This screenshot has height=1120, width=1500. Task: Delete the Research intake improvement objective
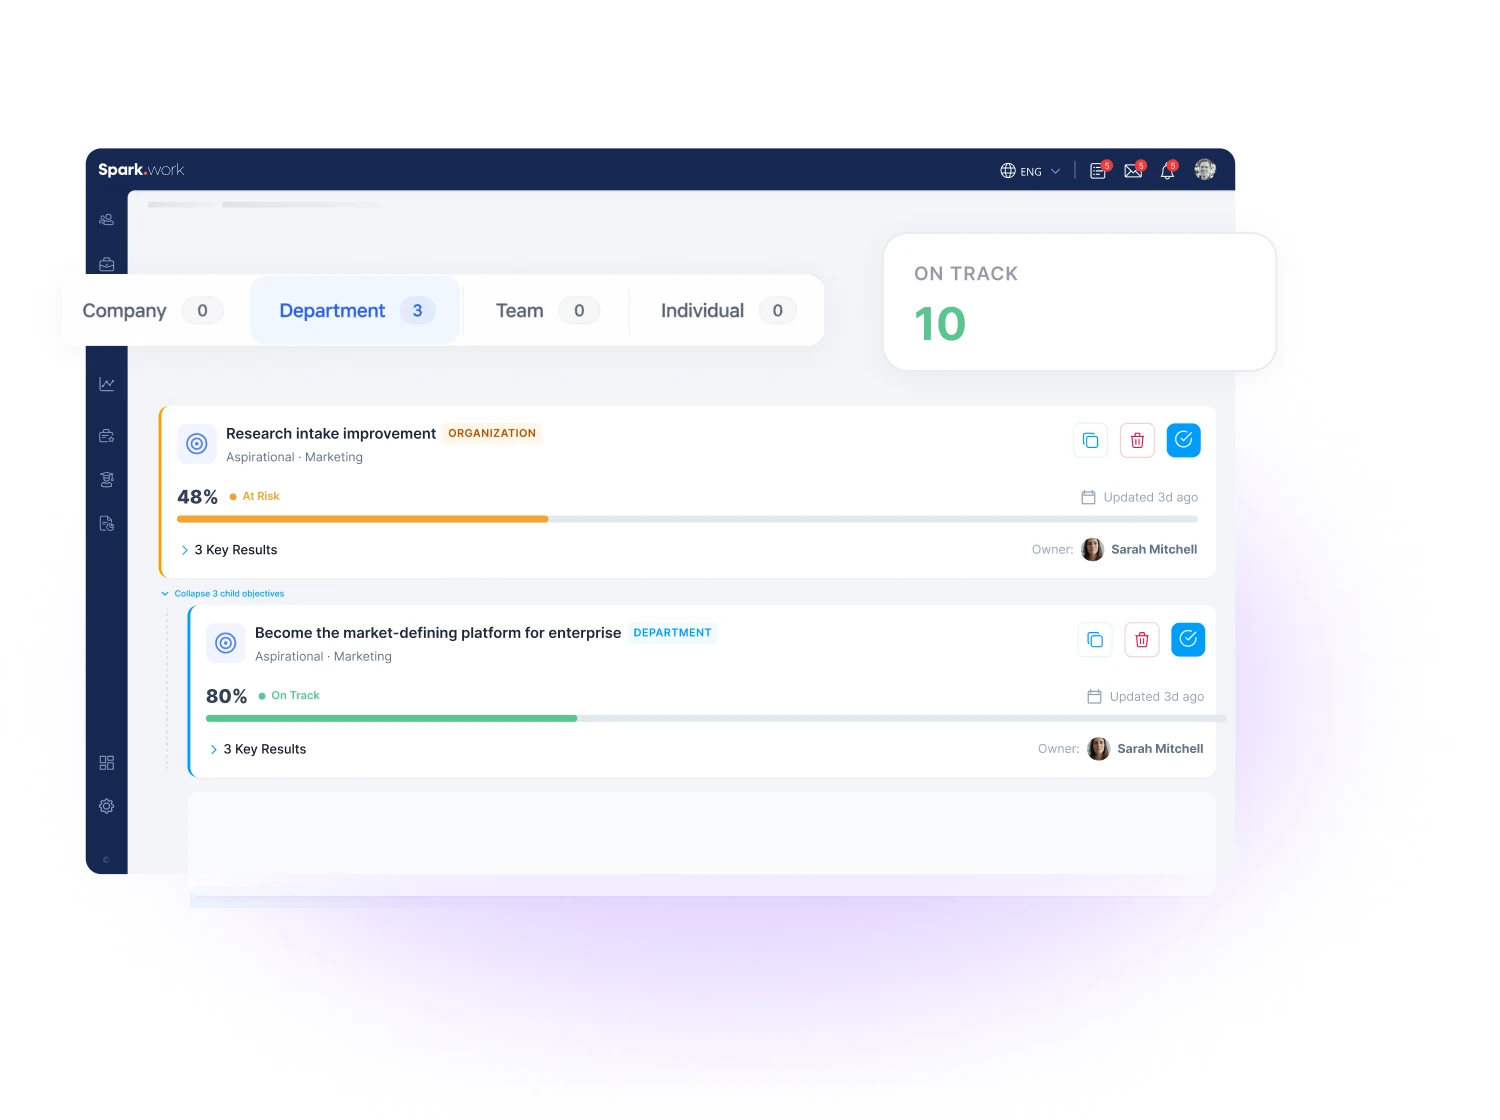(x=1137, y=440)
